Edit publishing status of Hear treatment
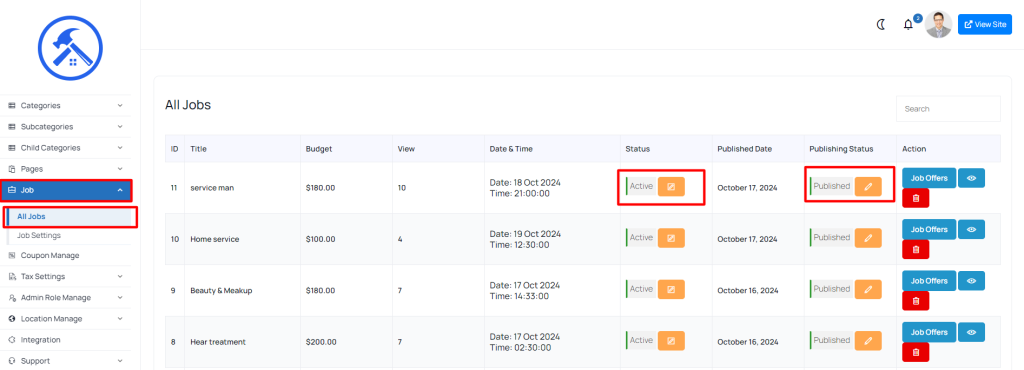The height and width of the screenshot is (370, 1024). point(868,341)
